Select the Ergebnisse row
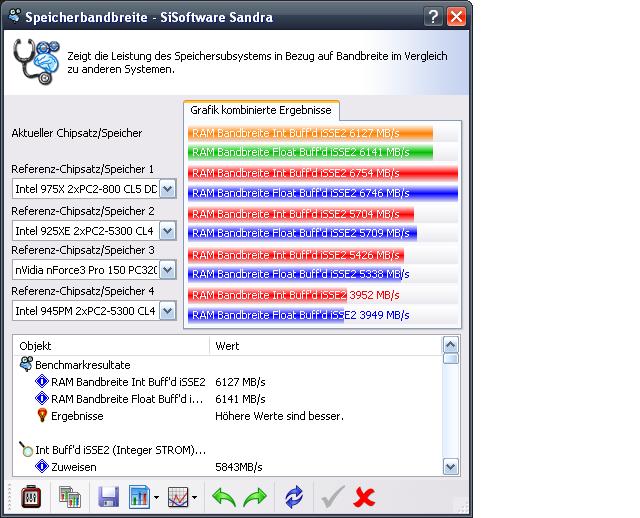 click(77, 416)
